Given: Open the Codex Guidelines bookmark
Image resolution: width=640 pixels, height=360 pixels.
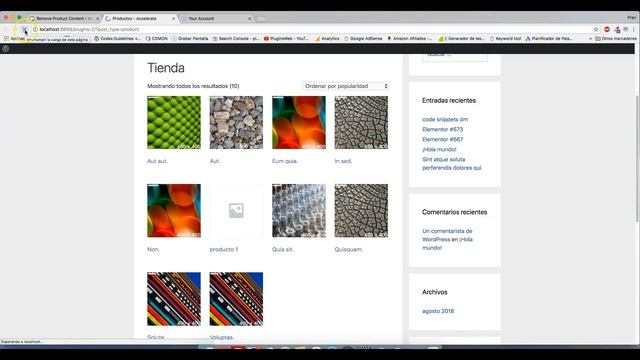Looking at the screenshot, I should point(117,38).
